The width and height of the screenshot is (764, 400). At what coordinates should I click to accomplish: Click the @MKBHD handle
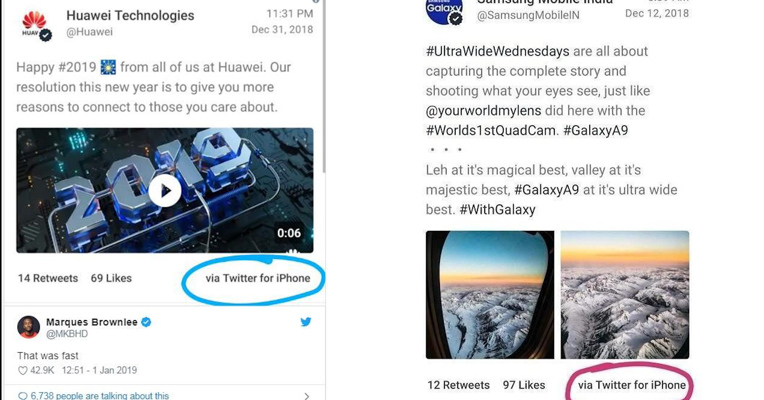click(67, 334)
